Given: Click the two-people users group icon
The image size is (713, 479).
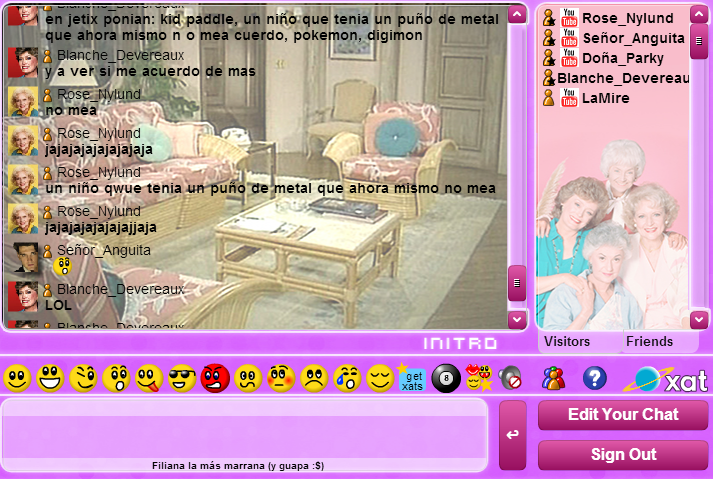Looking at the screenshot, I should 553,378.
